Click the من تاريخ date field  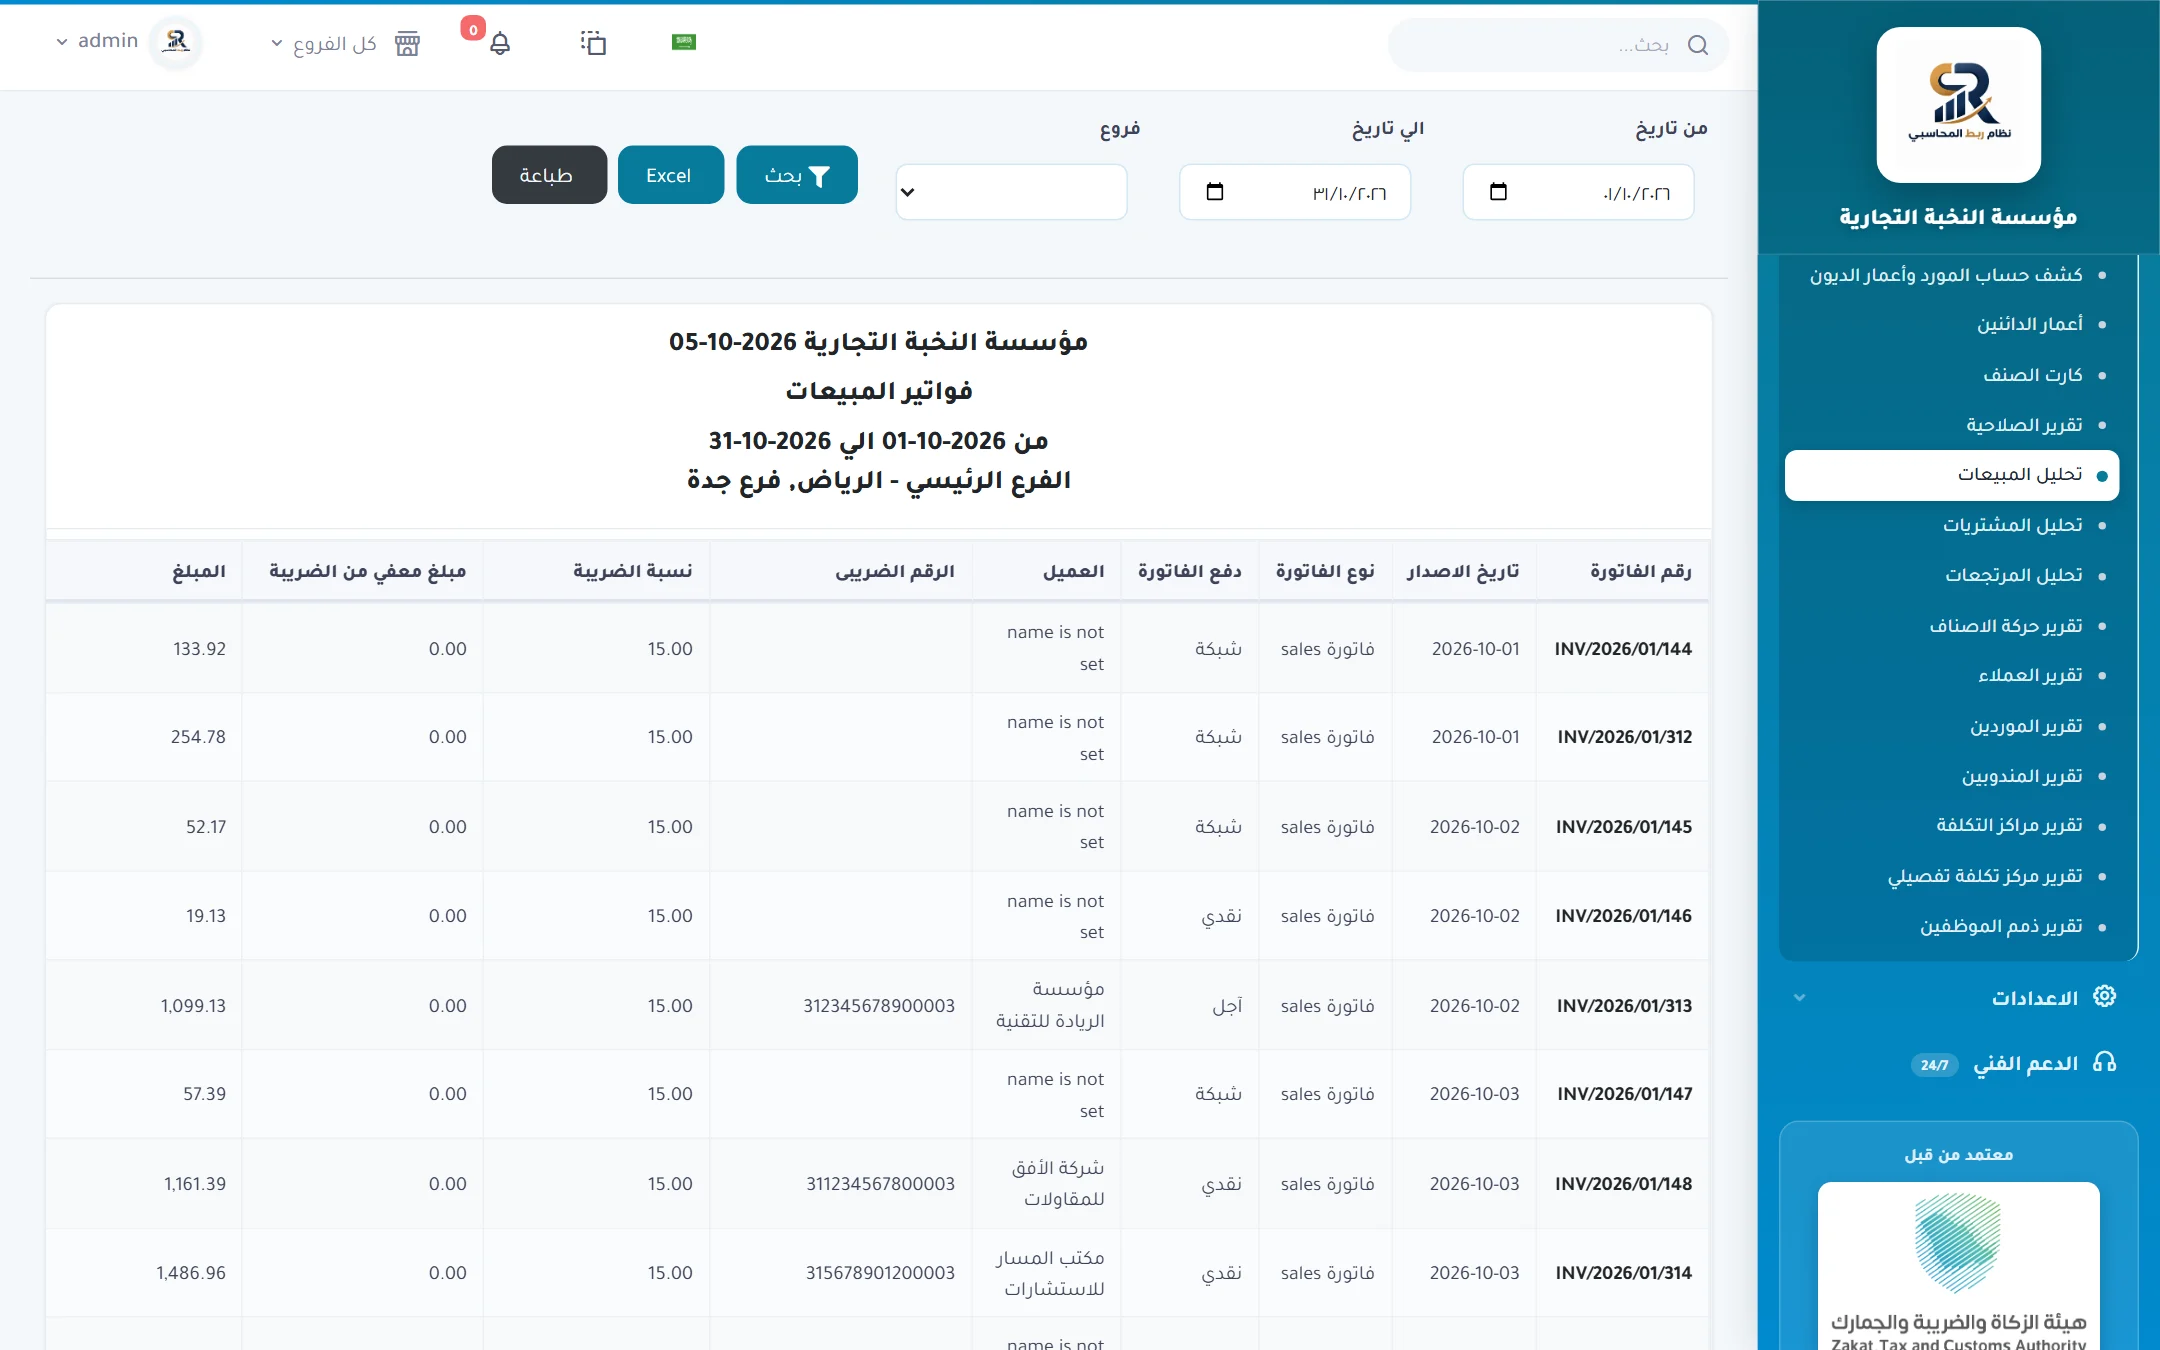tap(1578, 192)
